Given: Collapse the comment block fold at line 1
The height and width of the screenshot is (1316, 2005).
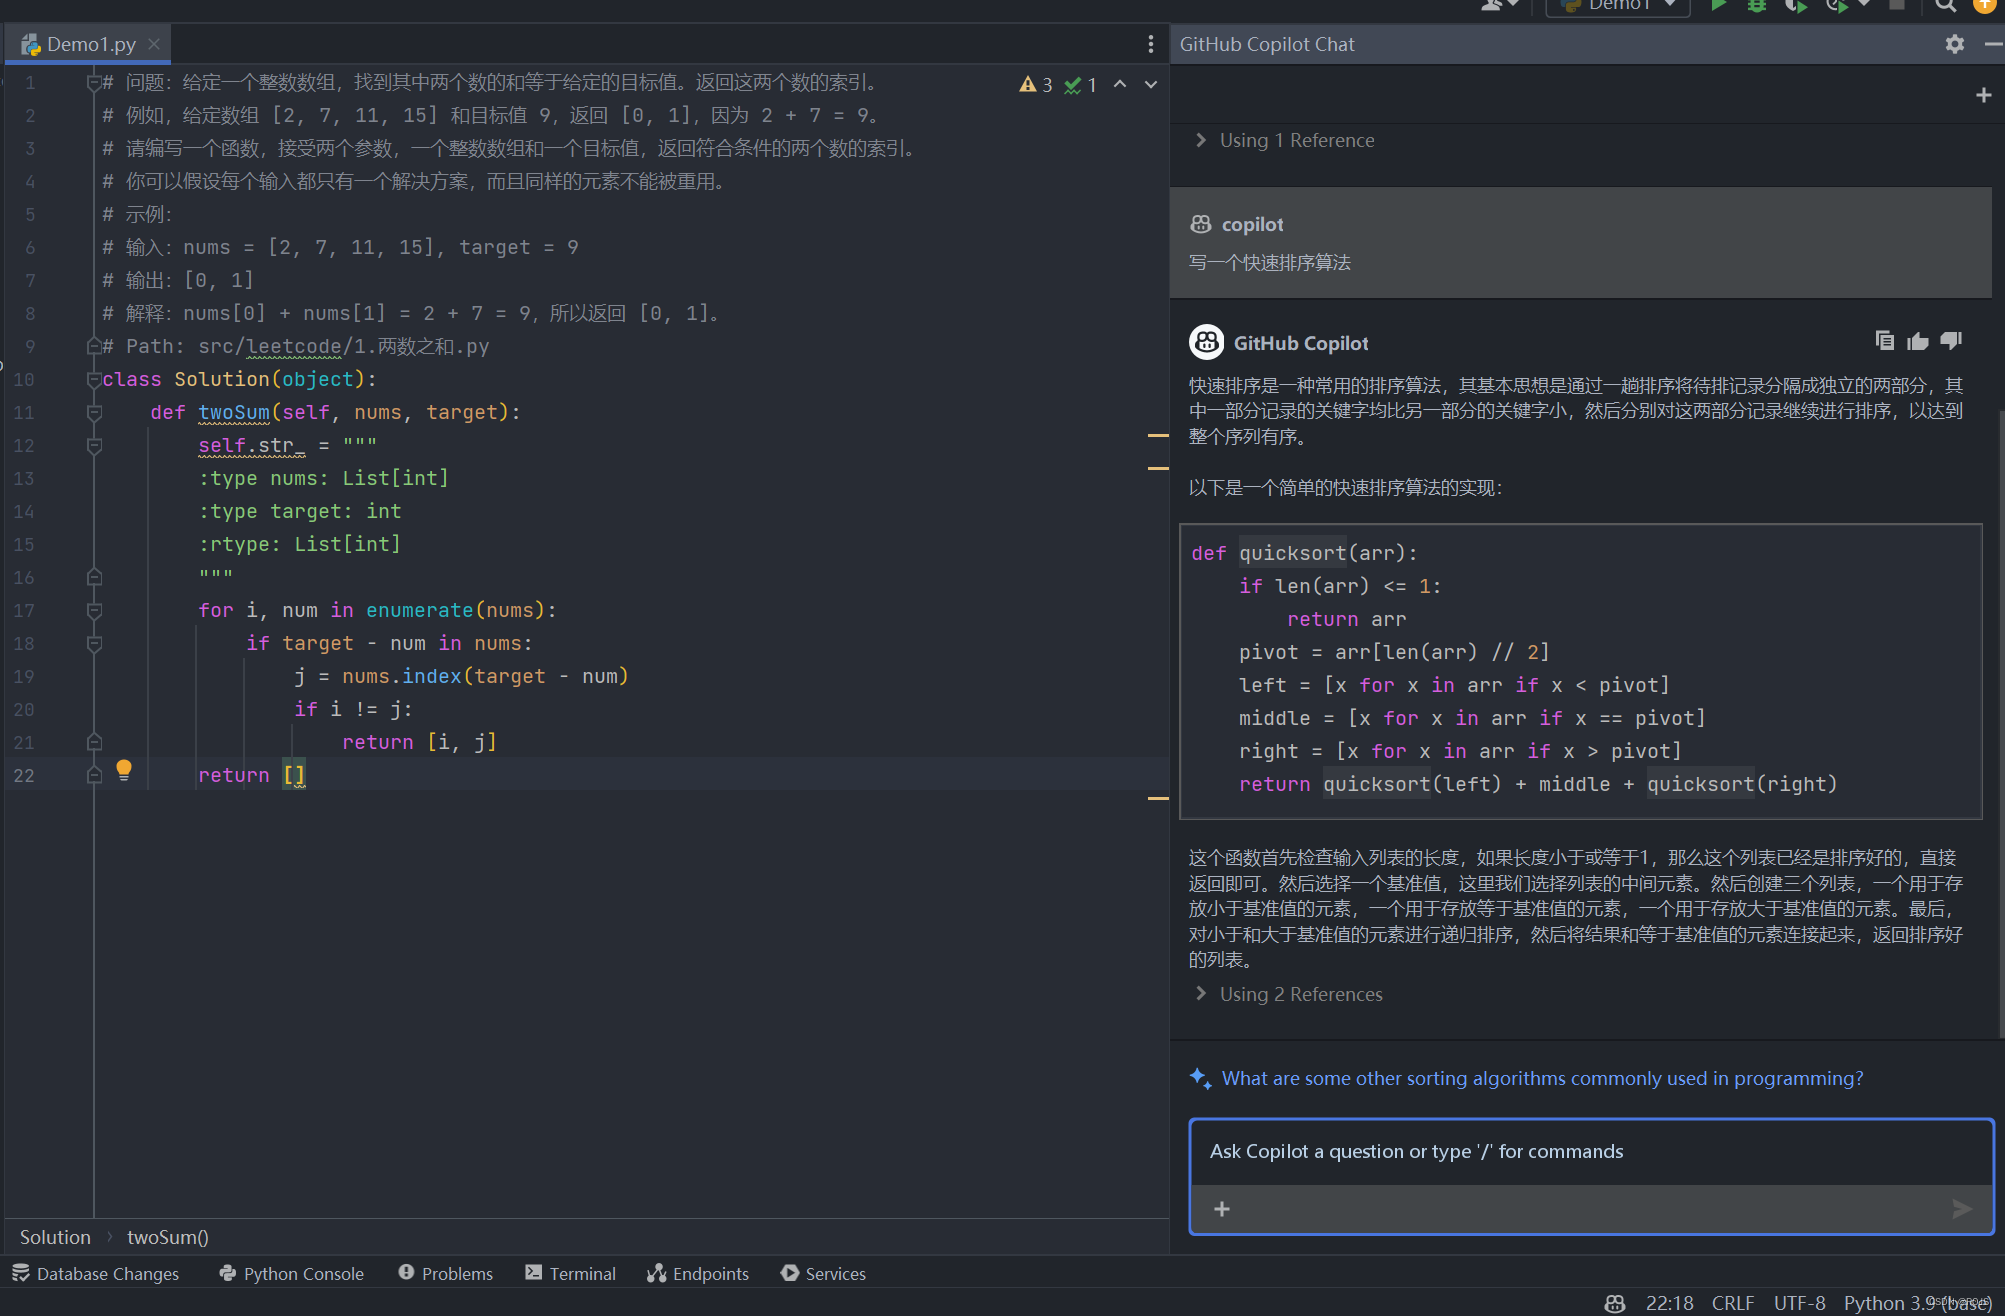Looking at the screenshot, I should [94, 82].
